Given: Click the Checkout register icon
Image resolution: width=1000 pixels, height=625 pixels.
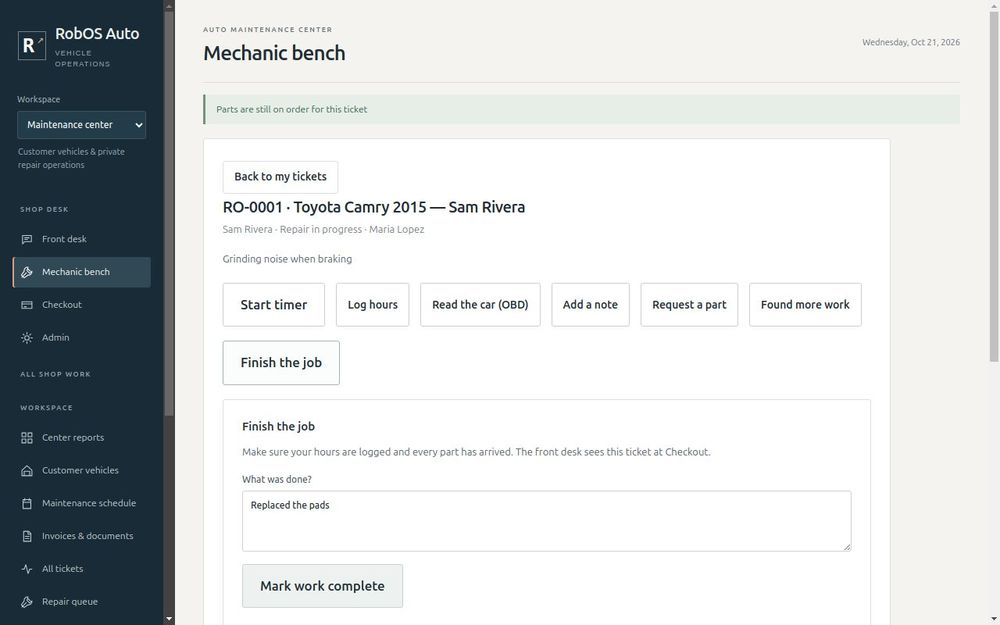Looking at the screenshot, I should click(27, 305).
